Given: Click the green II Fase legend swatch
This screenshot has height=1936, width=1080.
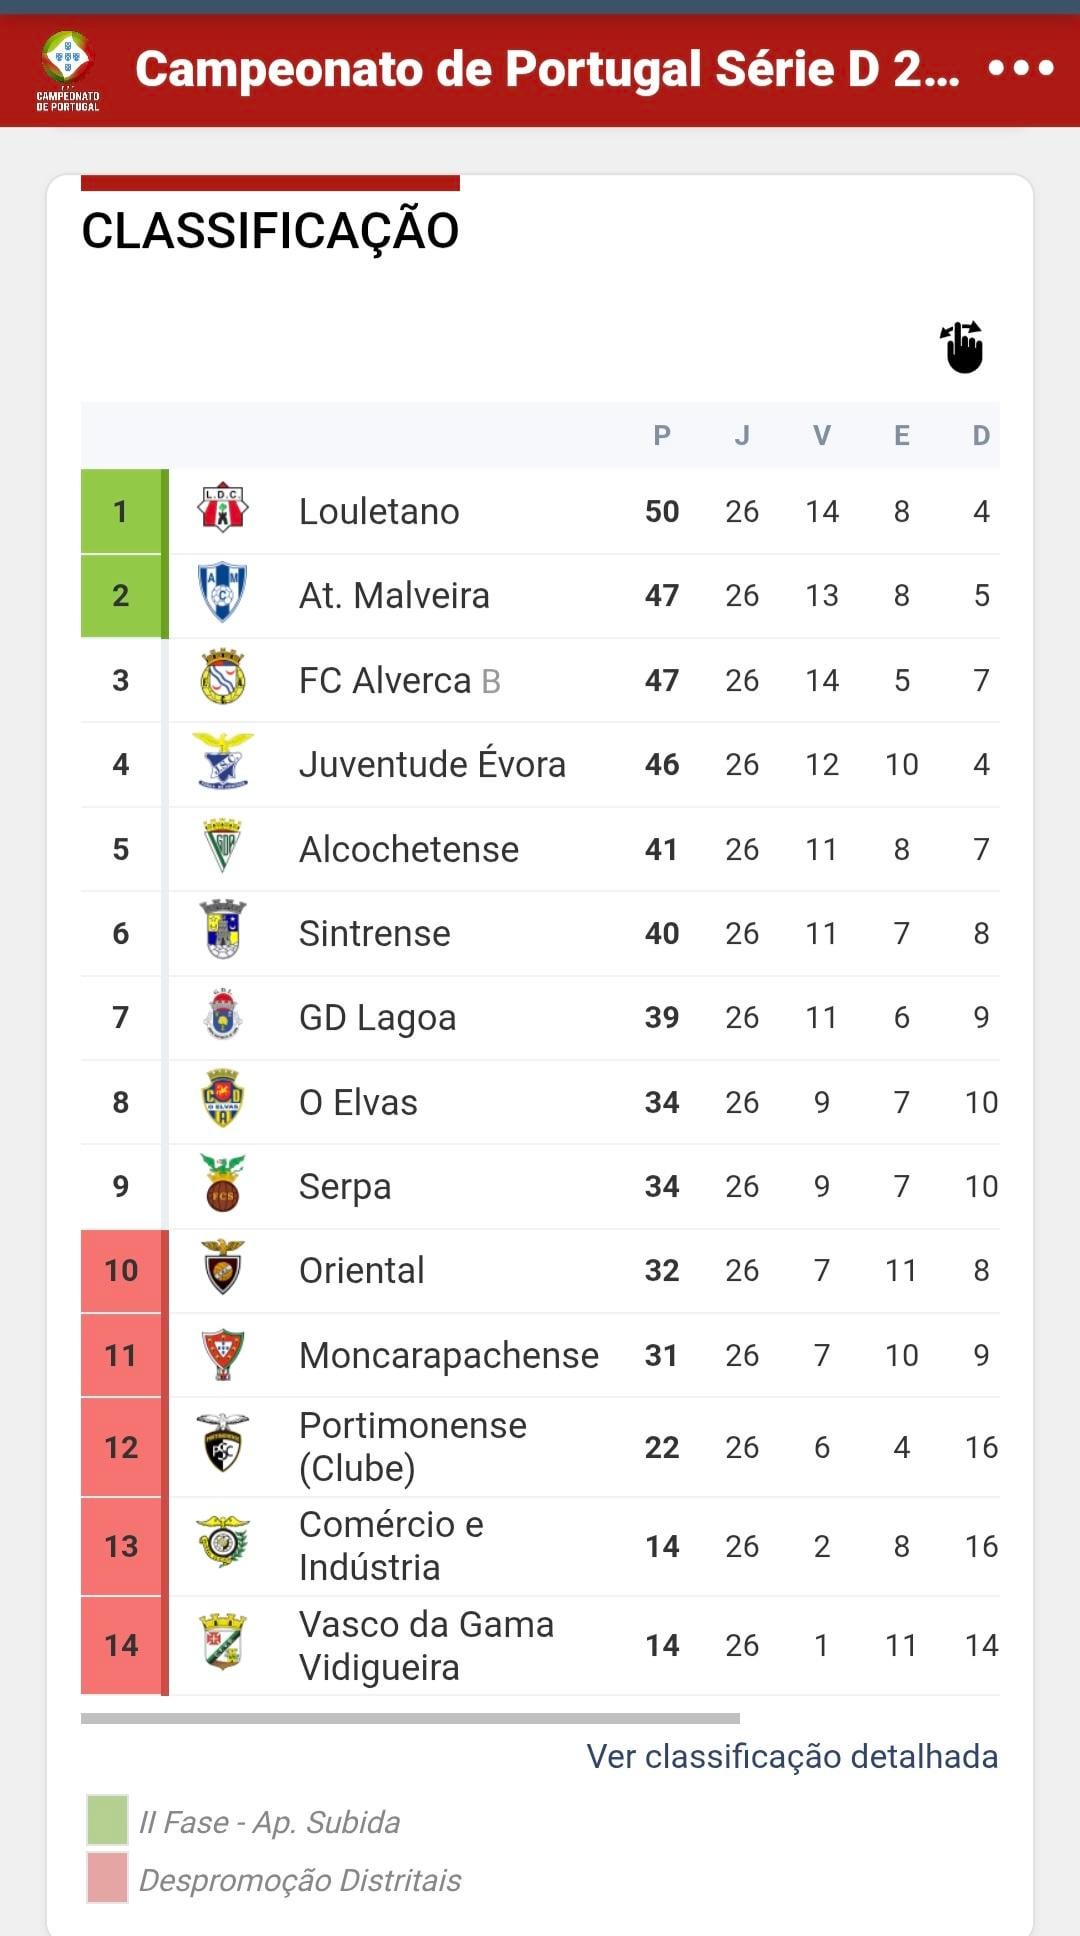Looking at the screenshot, I should [107, 1820].
